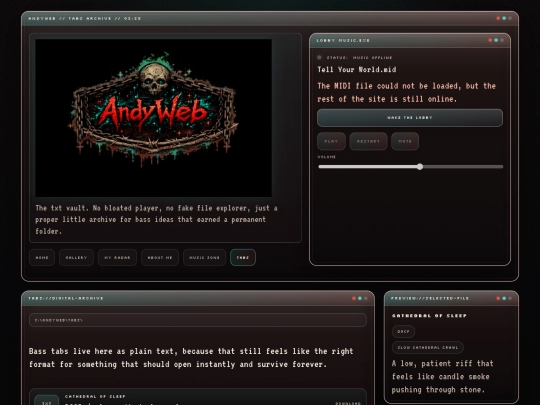Click the TXT file icon for Cathedral of Sleep
The image size is (540, 405).
(46, 401)
